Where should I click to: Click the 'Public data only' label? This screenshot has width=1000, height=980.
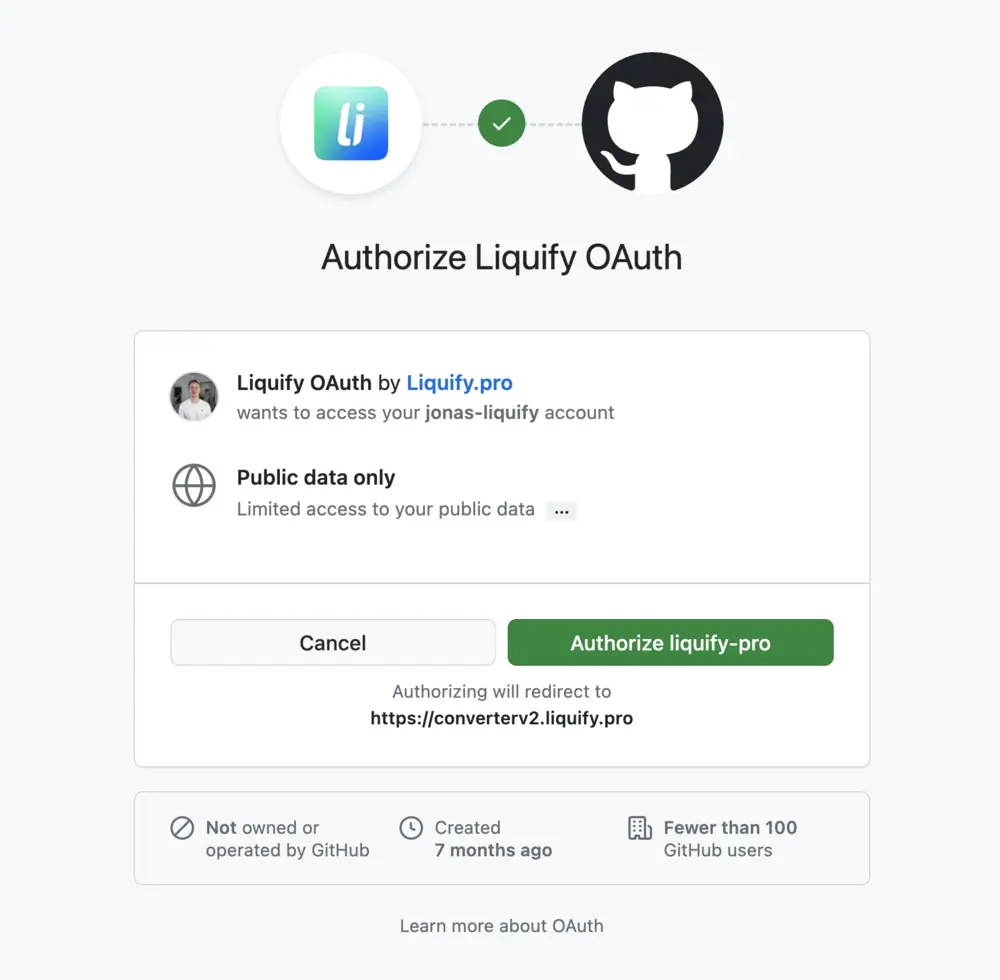(316, 478)
